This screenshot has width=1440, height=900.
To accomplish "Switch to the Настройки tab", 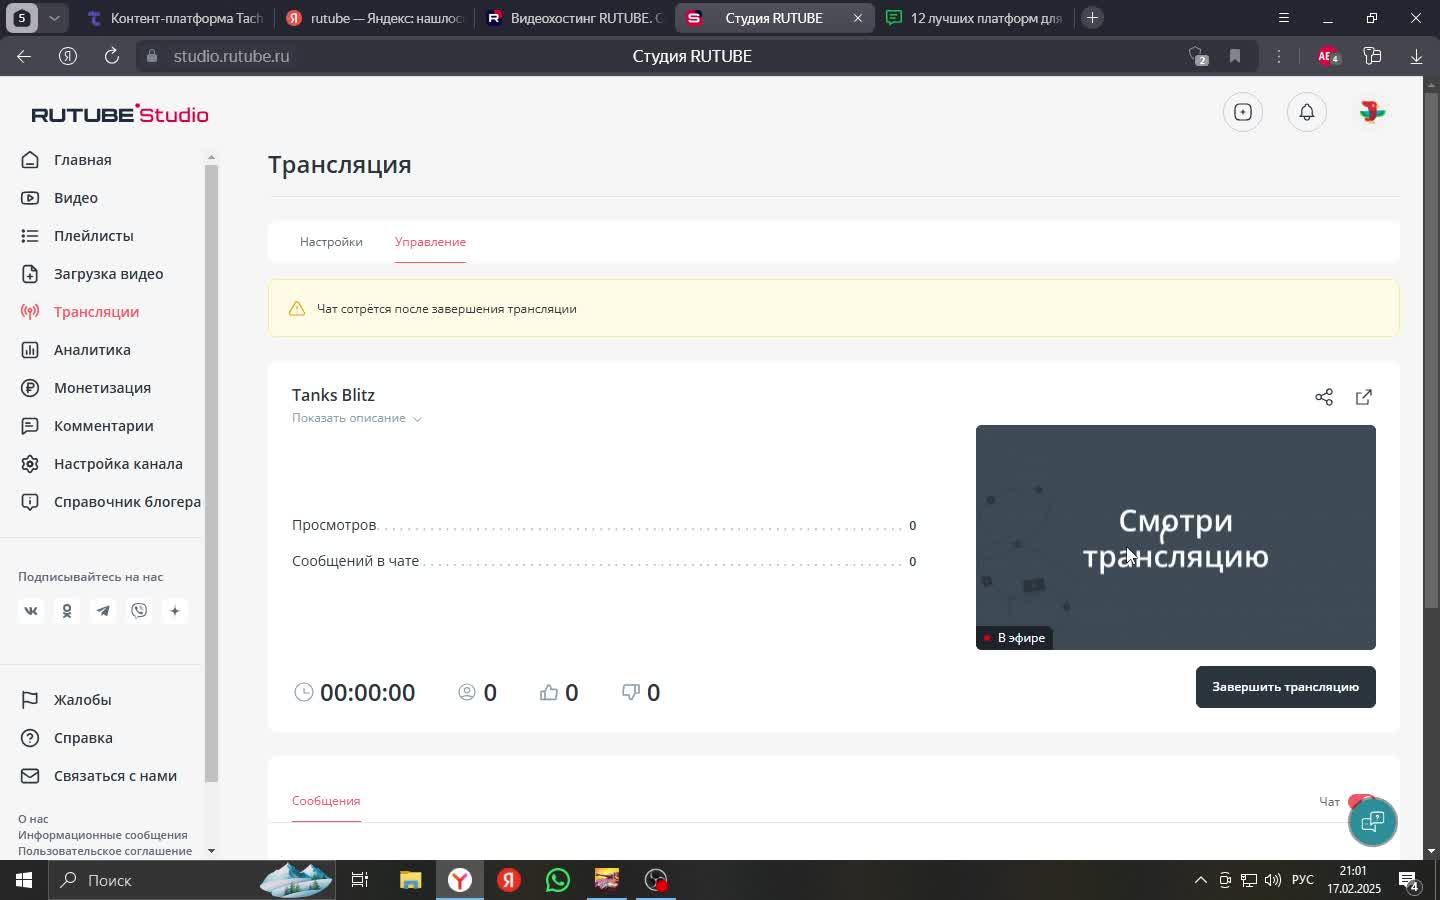I will [x=331, y=242].
